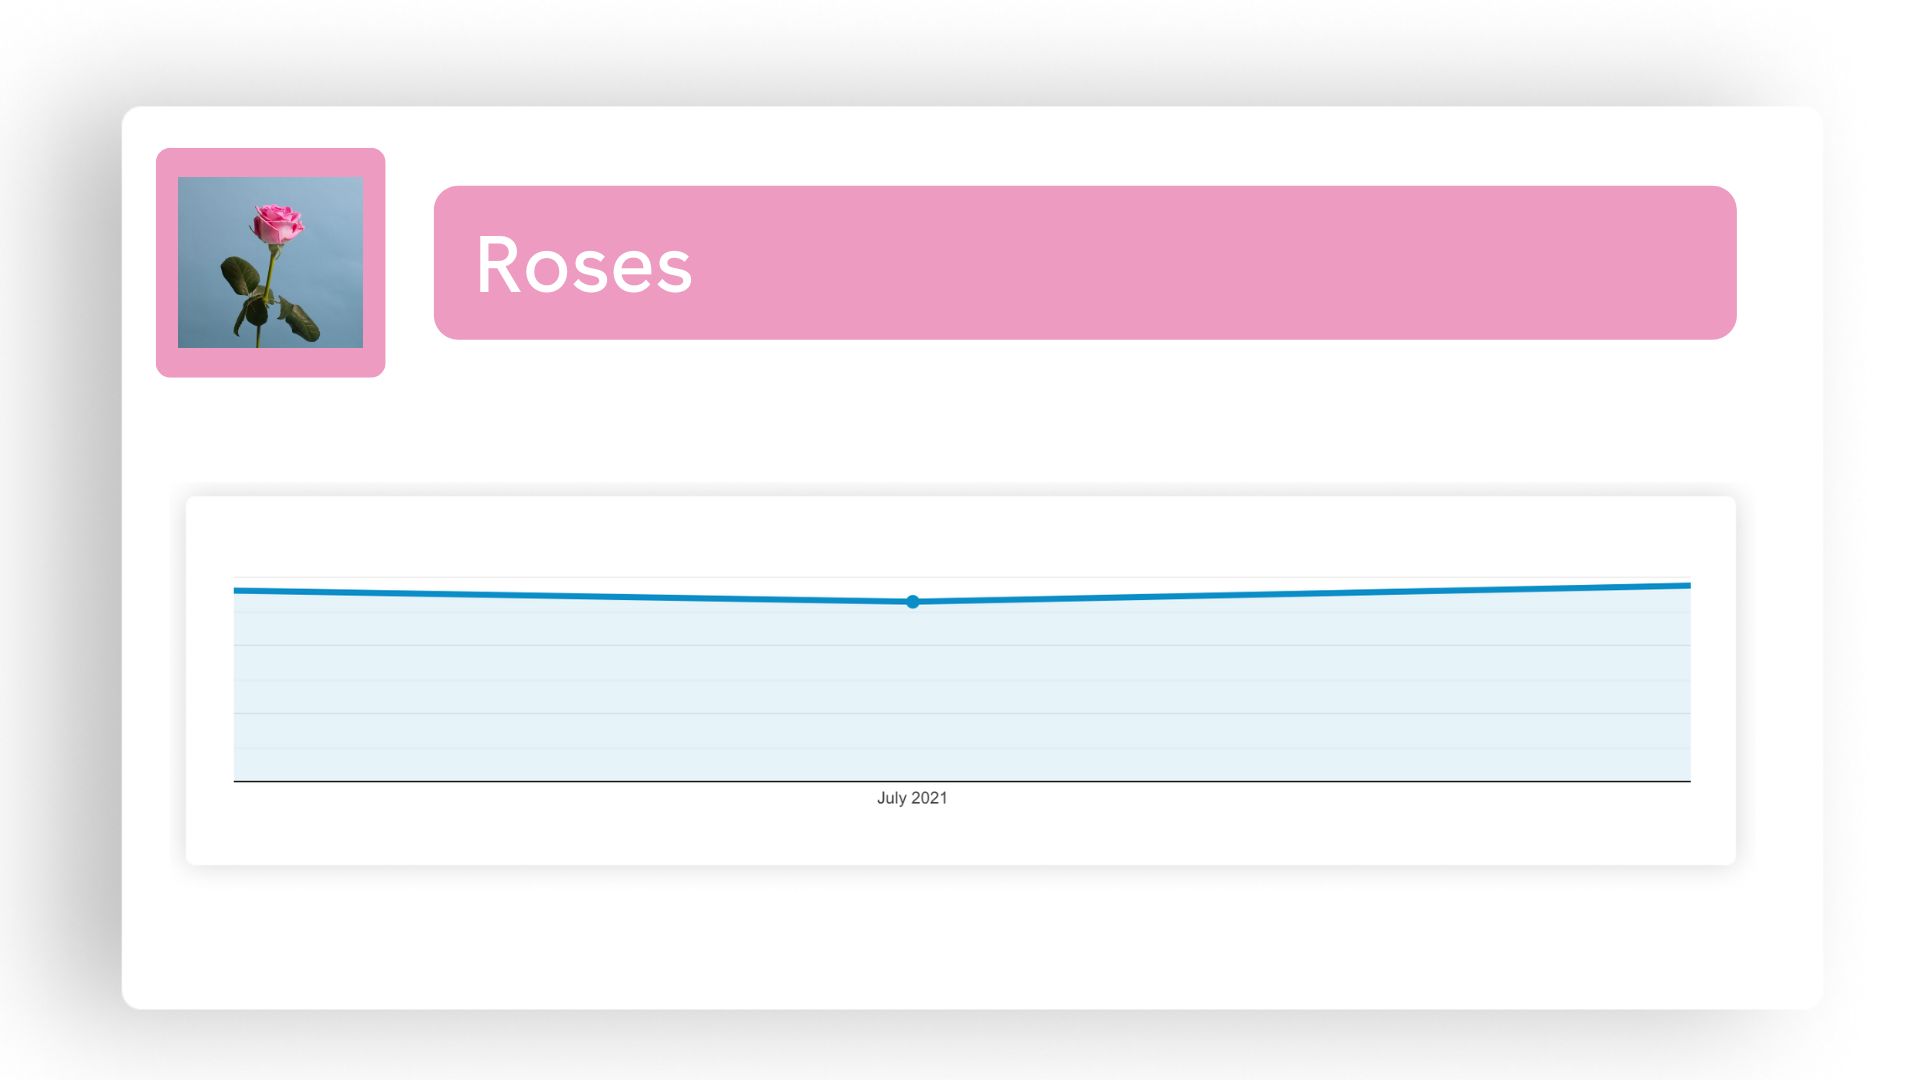Click the letter "R" in the Roses title
This screenshot has width=1920, height=1080.
497,265
